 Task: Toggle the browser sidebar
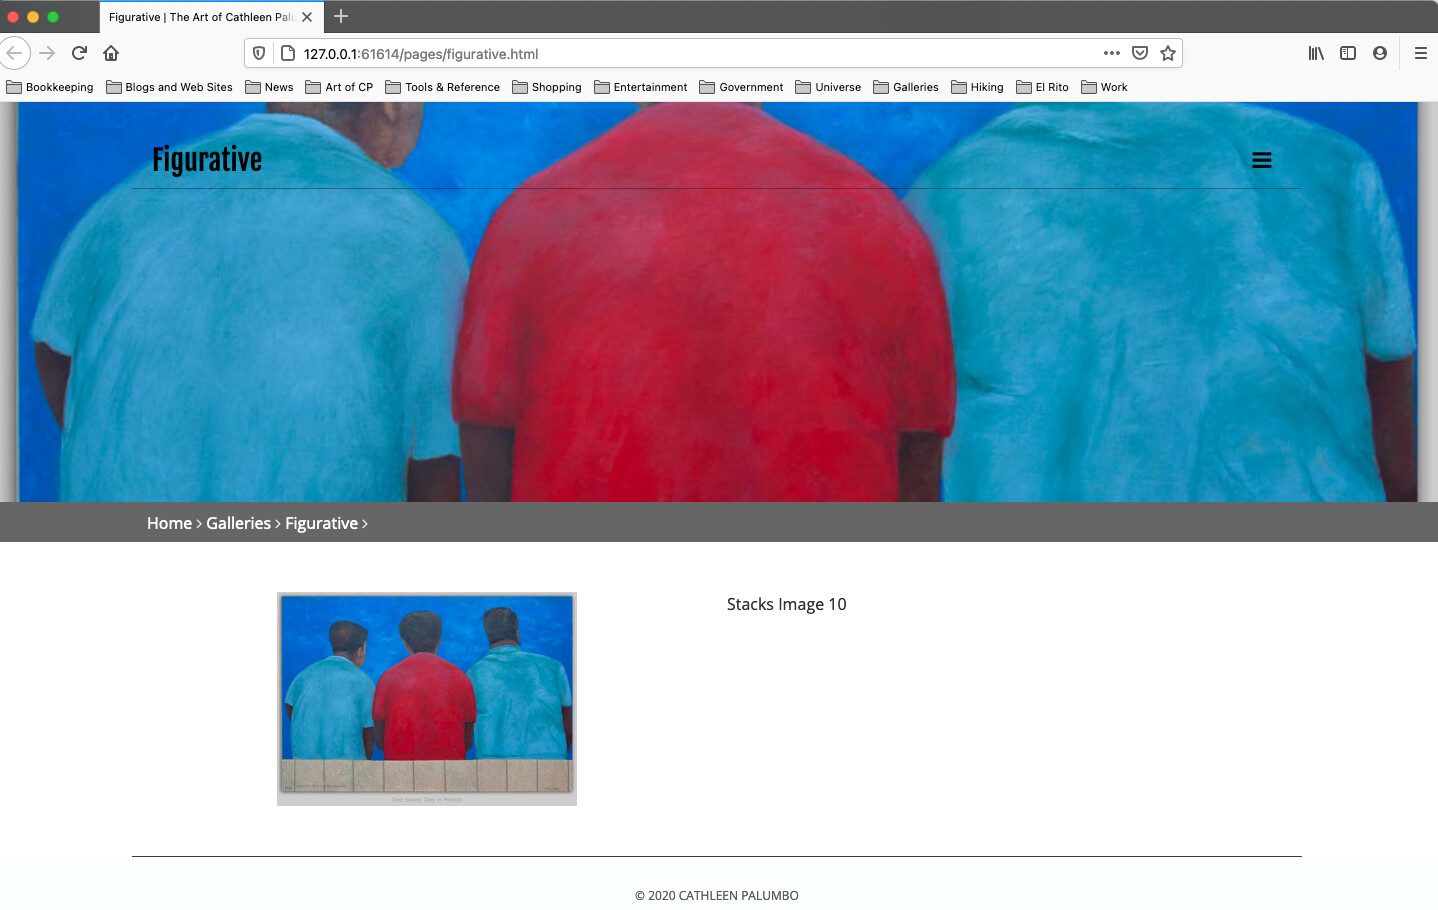(1348, 53)
